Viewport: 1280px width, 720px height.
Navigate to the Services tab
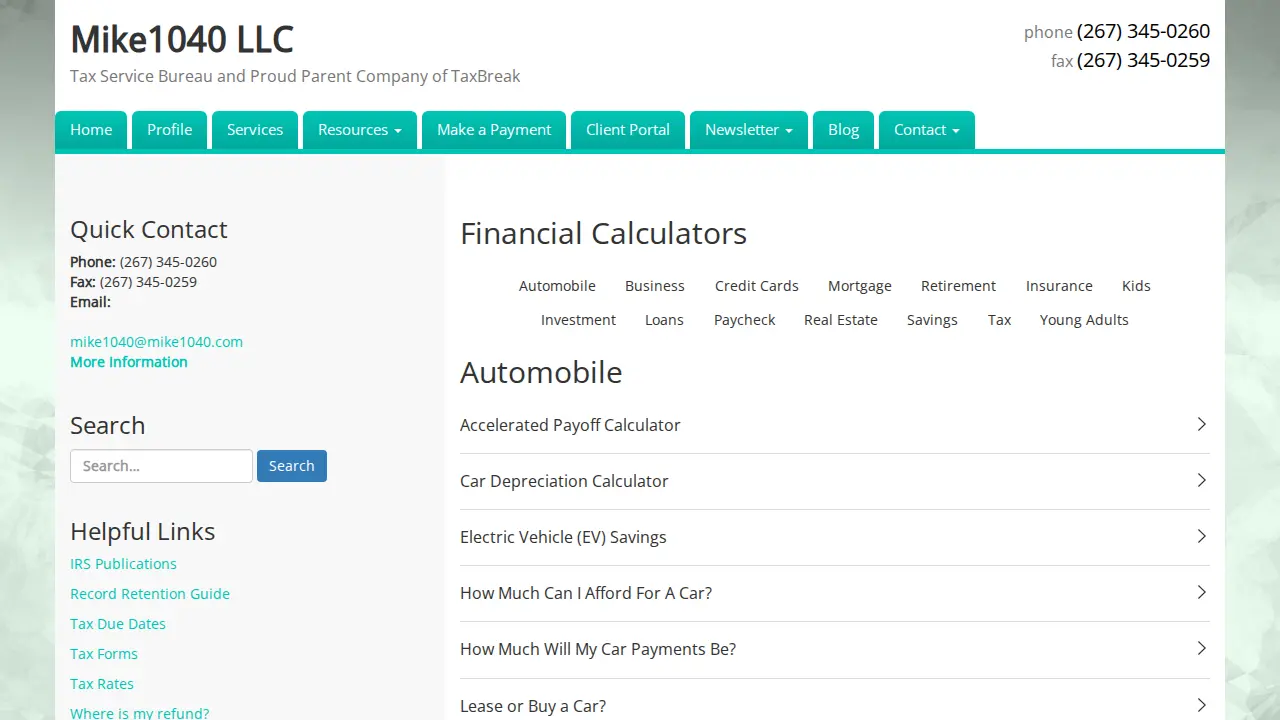(255, 130)
